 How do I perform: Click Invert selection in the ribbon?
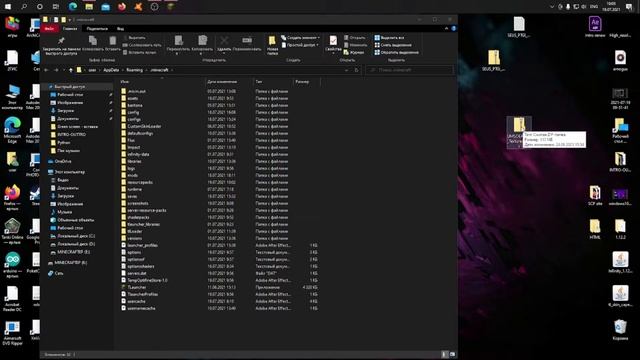coord(396,52)
